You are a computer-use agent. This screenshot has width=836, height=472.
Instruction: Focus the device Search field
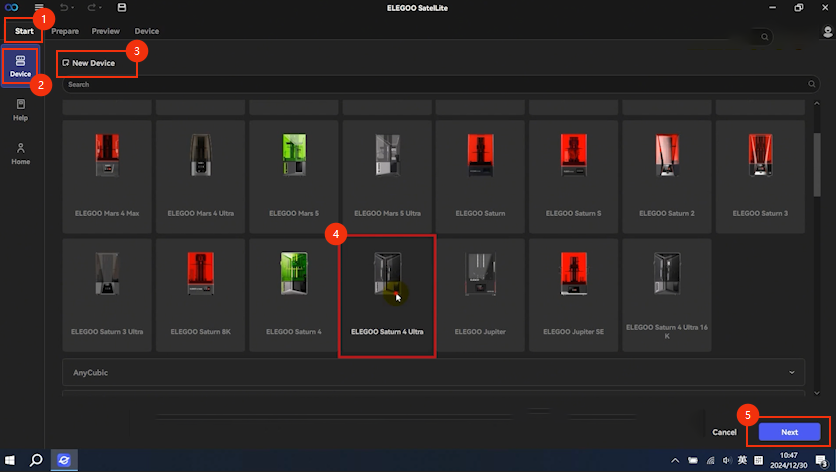coord(440,84)
